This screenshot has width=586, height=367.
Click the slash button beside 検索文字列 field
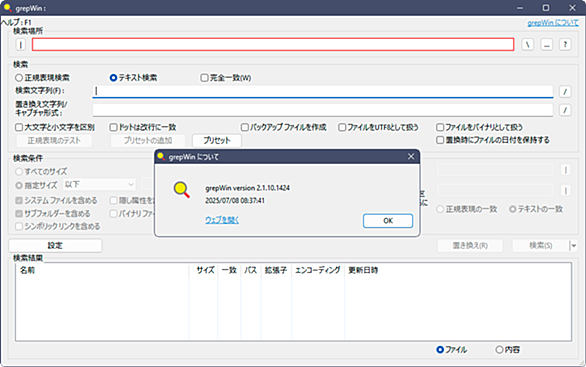point(565,91)
